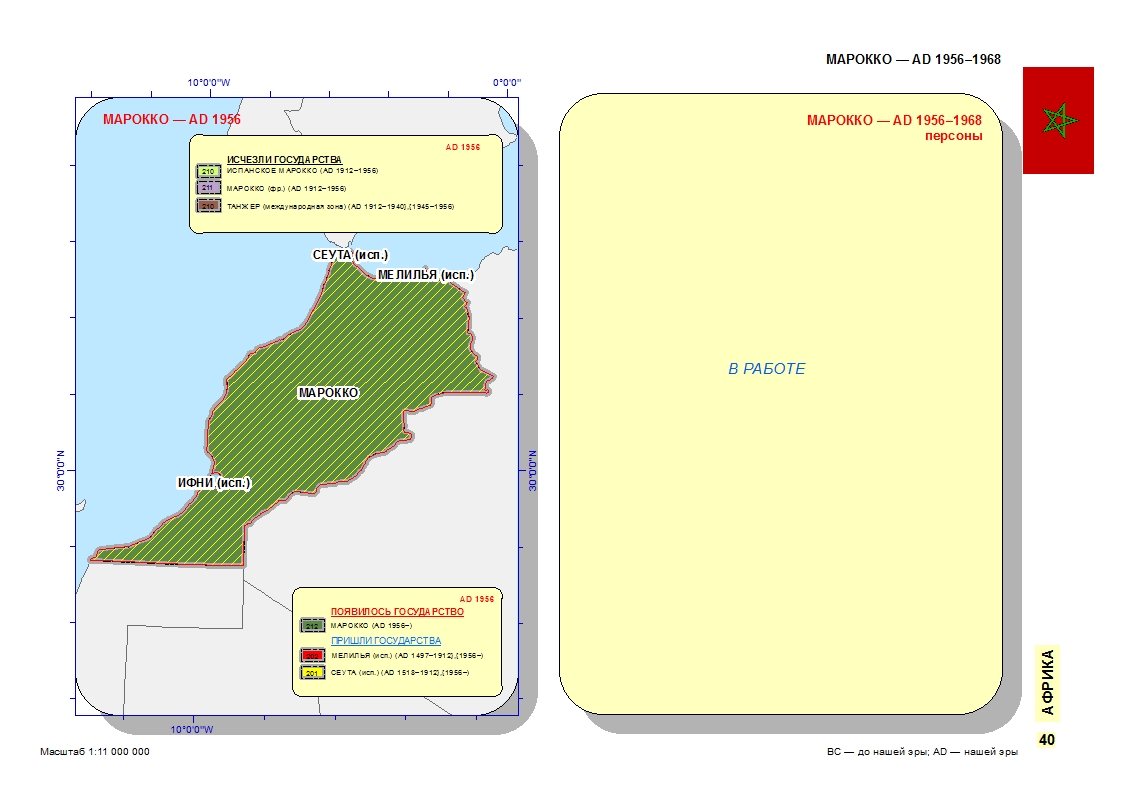Click ИСПАНСКОЕ МАРОККО (AD 1912–1956) legend entry

click(302, 171)
